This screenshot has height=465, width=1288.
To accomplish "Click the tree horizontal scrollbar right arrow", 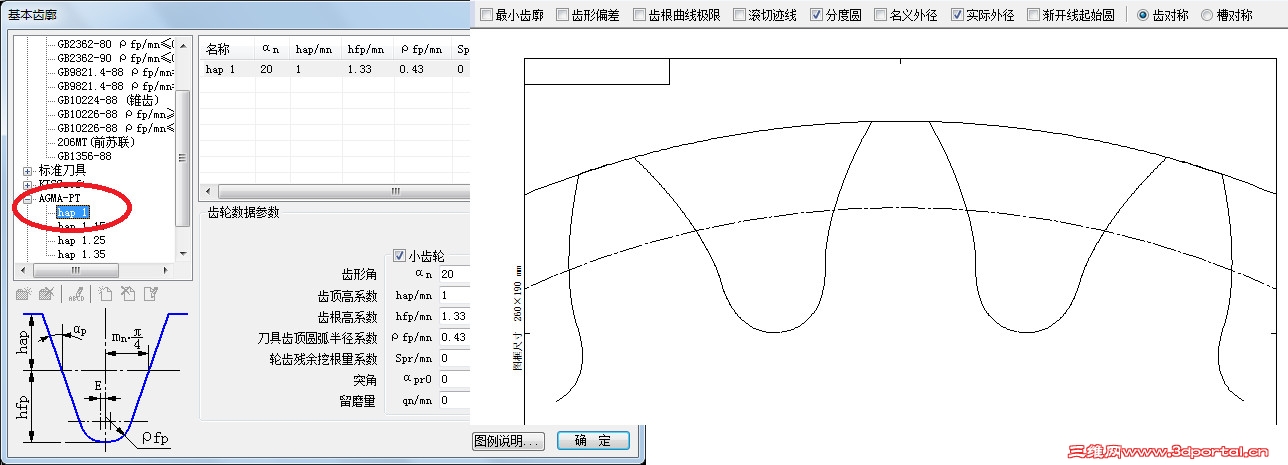I will (x=167, y=270).
